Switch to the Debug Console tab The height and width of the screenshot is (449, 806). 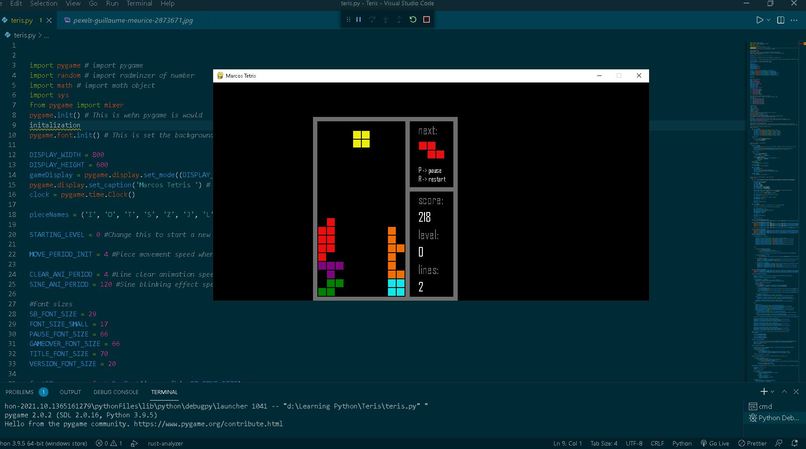point(116,392)
